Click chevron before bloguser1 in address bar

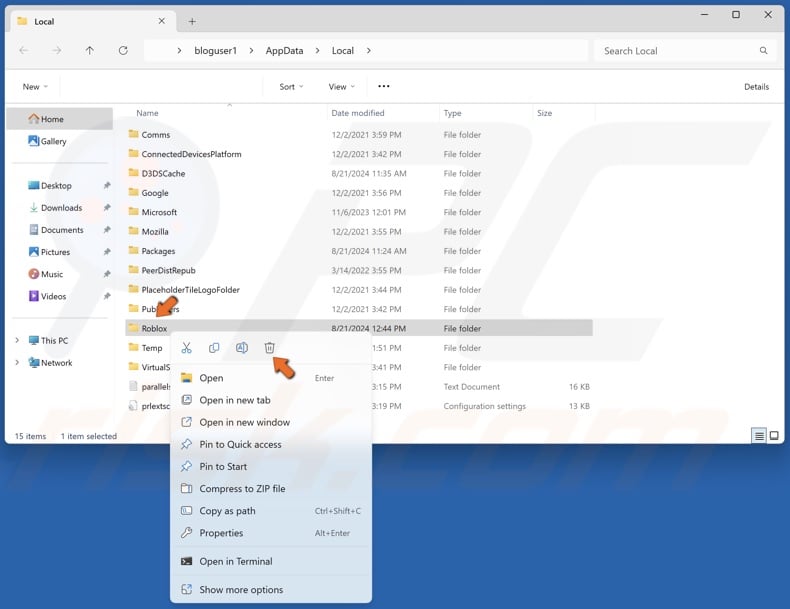tap(179, 50)
